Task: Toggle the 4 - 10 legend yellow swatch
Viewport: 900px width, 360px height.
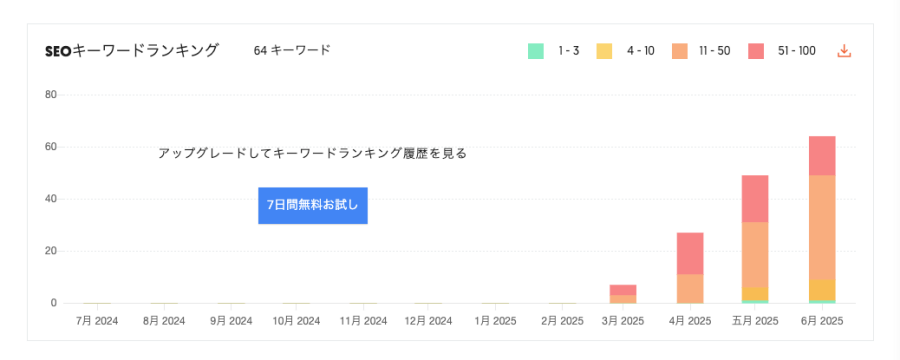Action: click(x=604, y=51)
